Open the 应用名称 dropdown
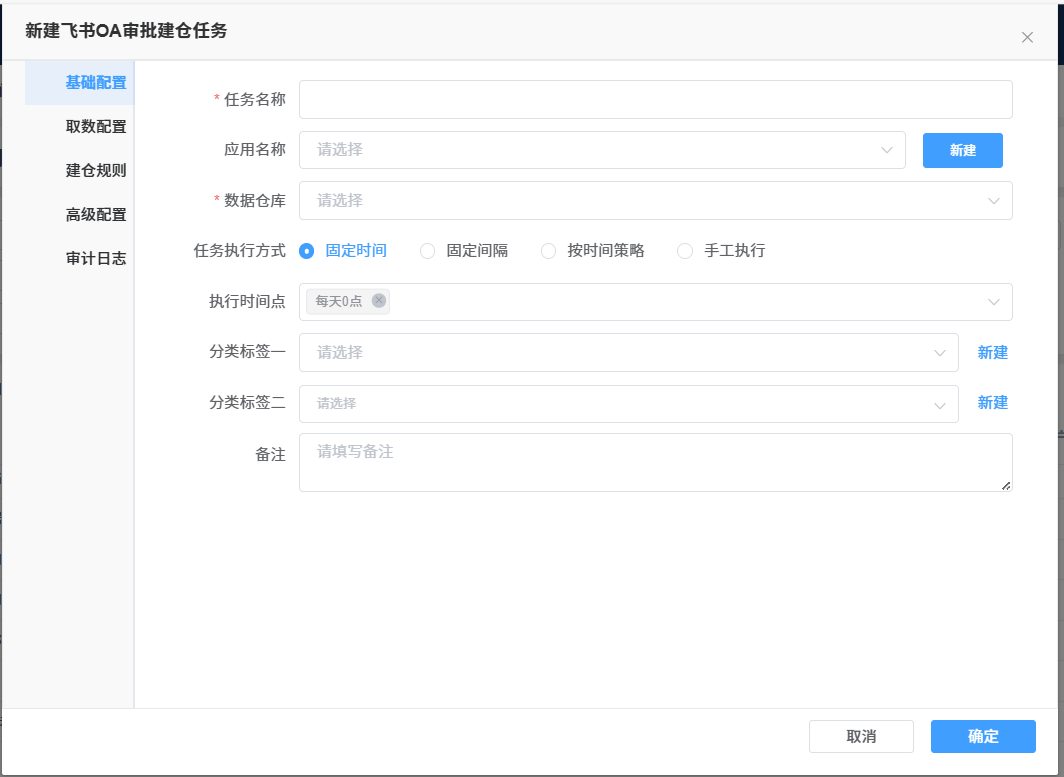This screenshot has height=777, width=1064. (601, 150)
